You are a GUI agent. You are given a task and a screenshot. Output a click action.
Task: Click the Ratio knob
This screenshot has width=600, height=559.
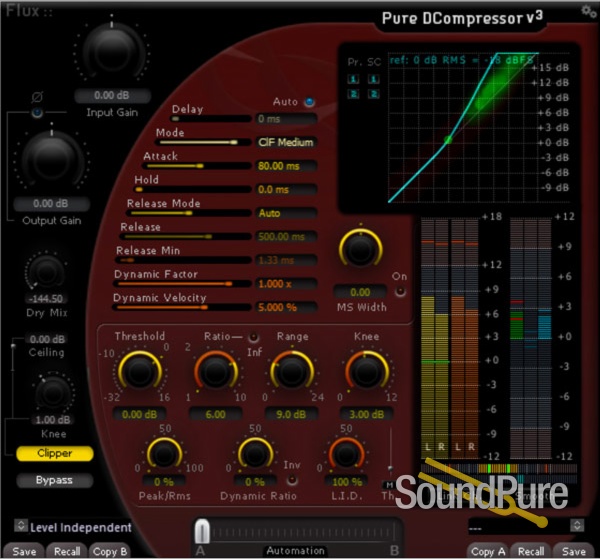coord(215,371)
